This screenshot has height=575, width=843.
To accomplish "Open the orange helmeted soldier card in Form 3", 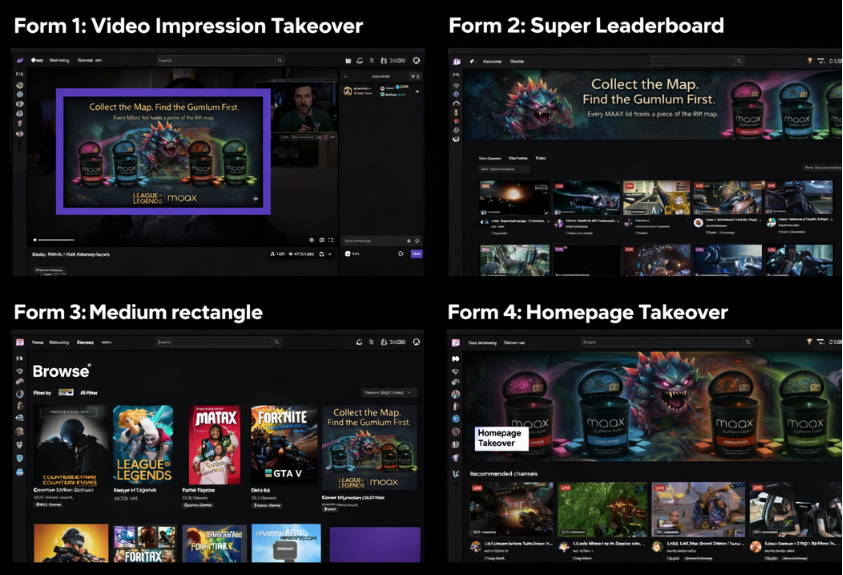I will [x=71, y=544].
